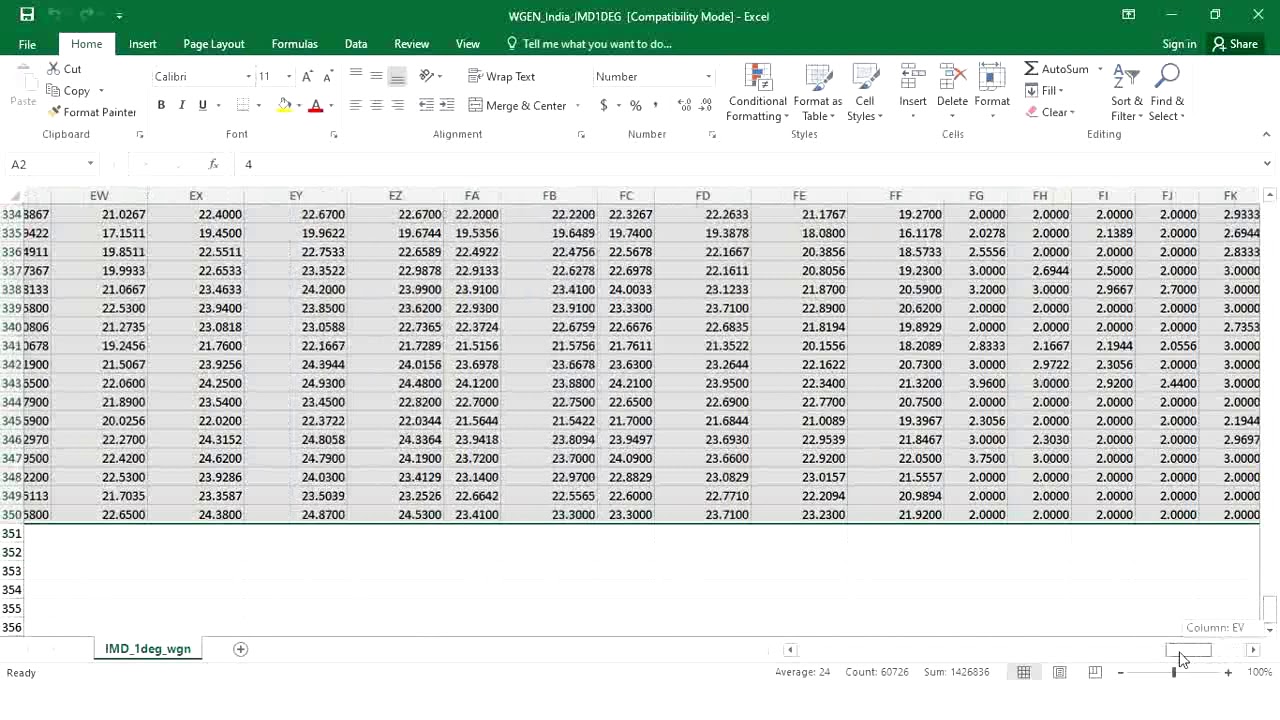Bottom-align the cell contents
Viewport: 1280px width, 720px height.
click(x=398, y=76)
